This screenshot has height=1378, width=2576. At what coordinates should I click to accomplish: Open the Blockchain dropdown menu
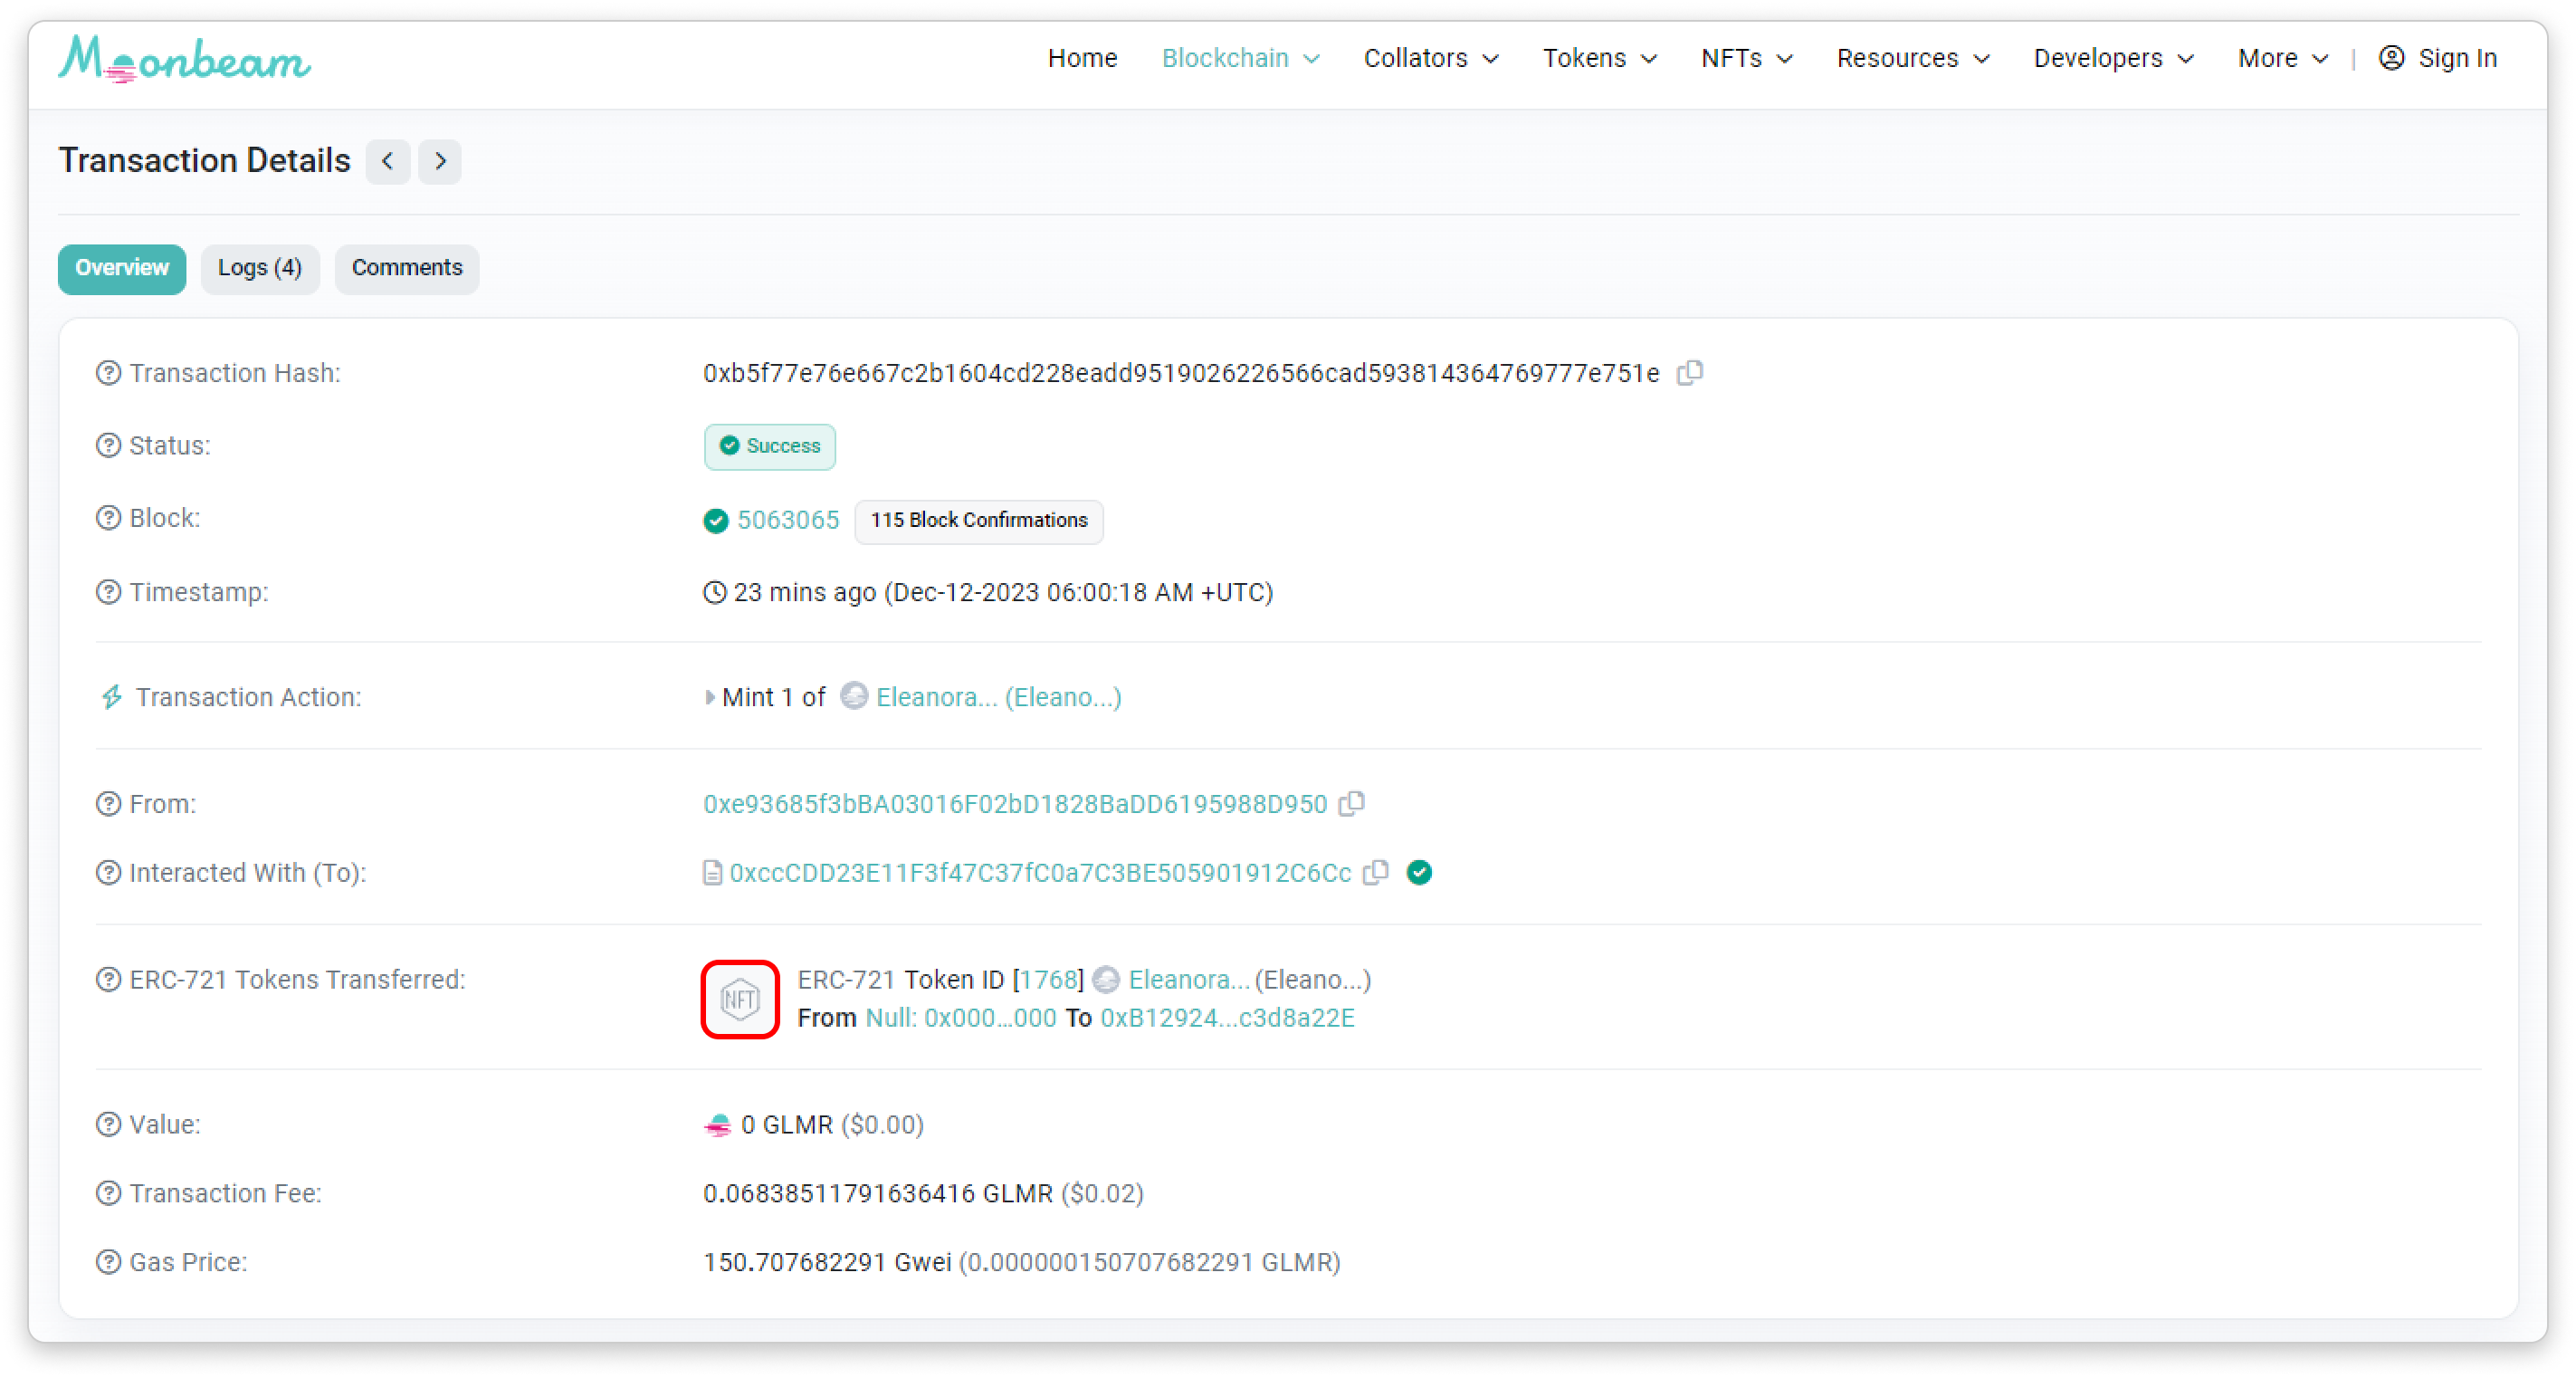[1240, 58]
